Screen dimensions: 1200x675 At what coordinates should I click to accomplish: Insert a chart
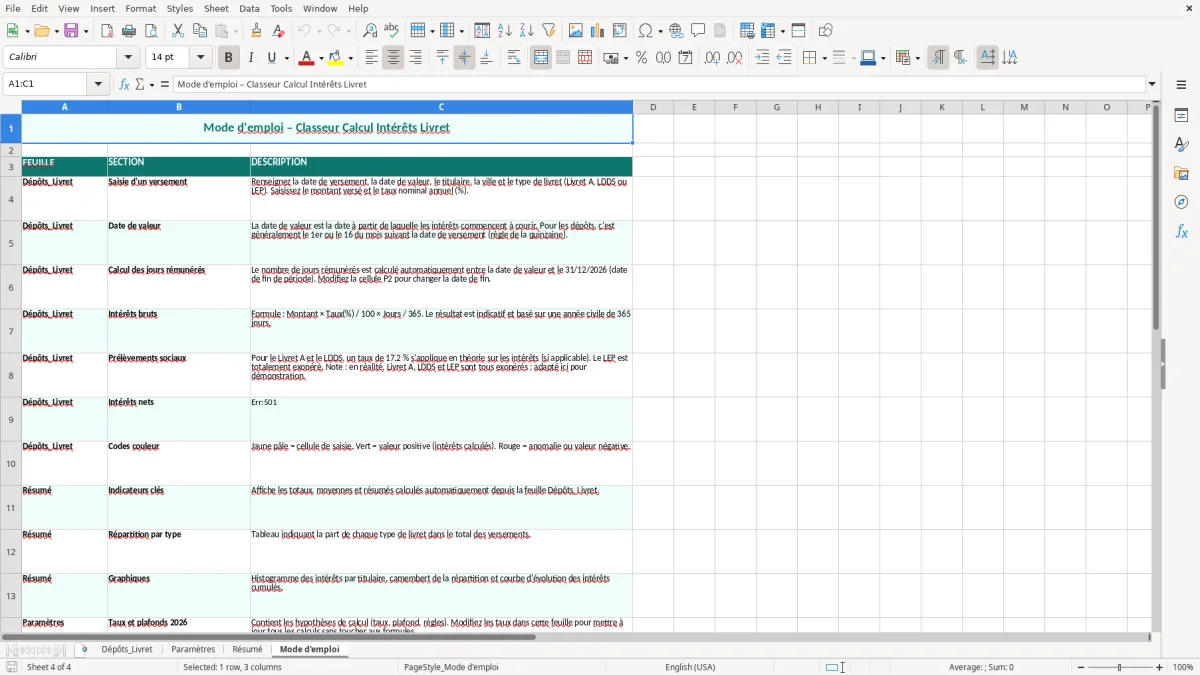[598, 31]
